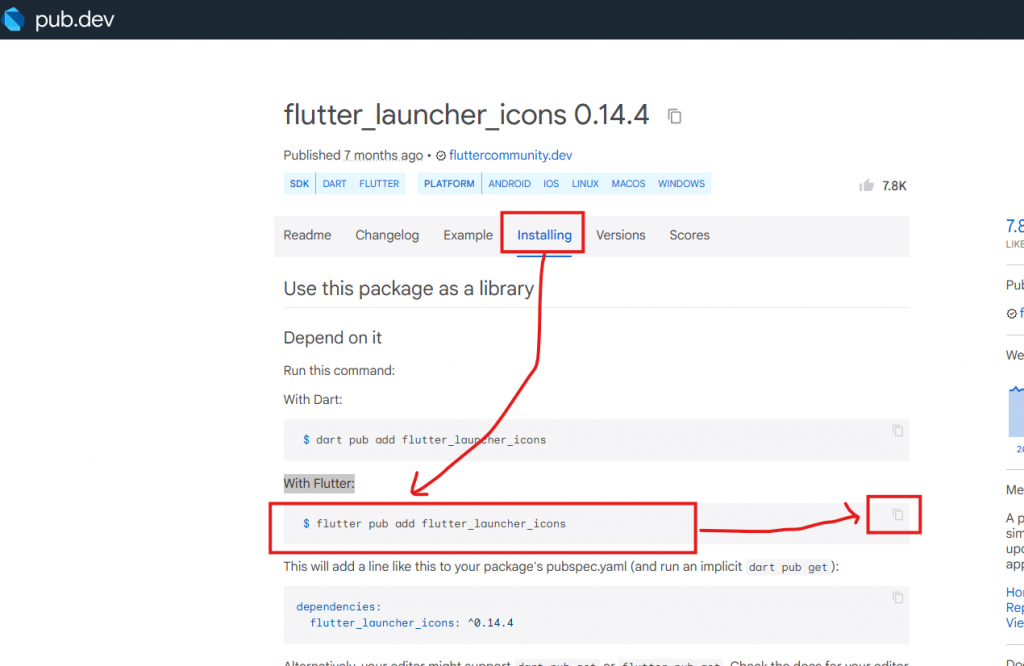The image size is (1024, 666).
Task: Copy the dart pub add command
Action: coord(897,431)
